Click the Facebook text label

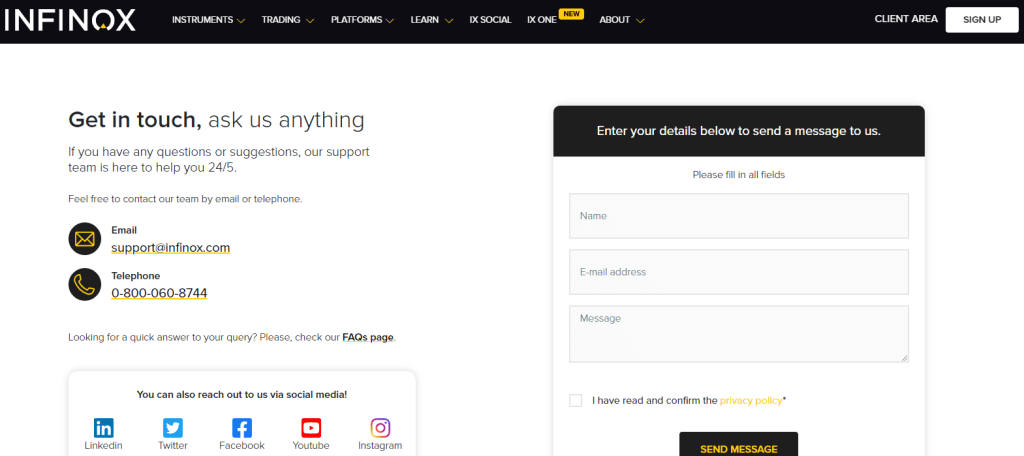pos(242,446)
